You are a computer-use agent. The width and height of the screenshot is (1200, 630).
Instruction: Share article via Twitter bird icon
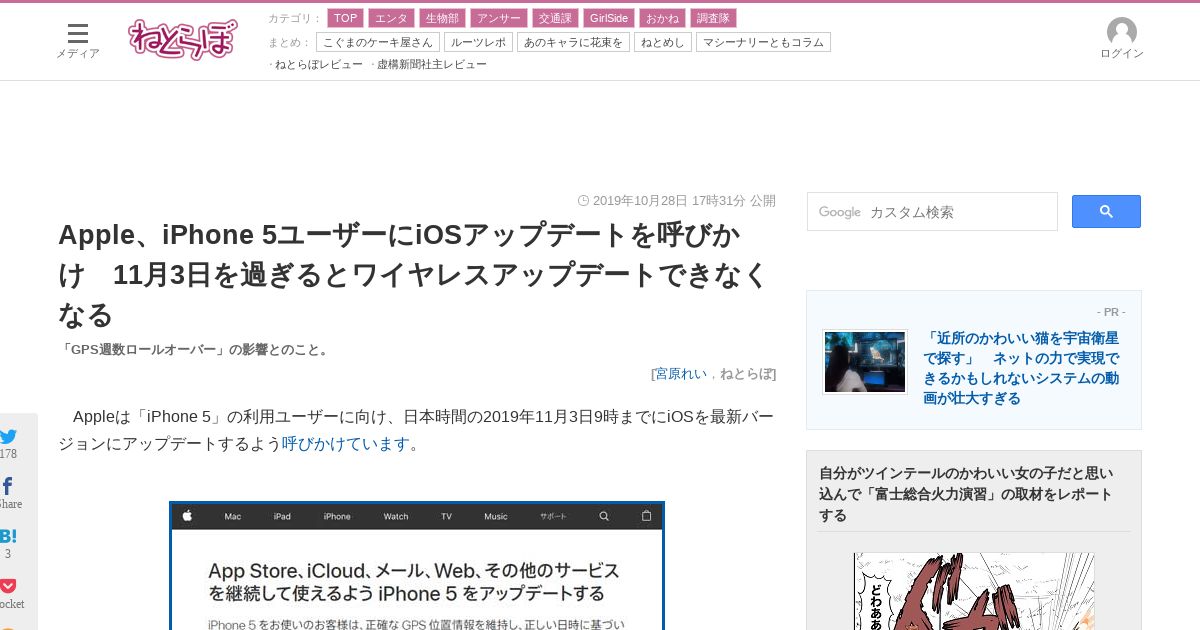(9, 436)
